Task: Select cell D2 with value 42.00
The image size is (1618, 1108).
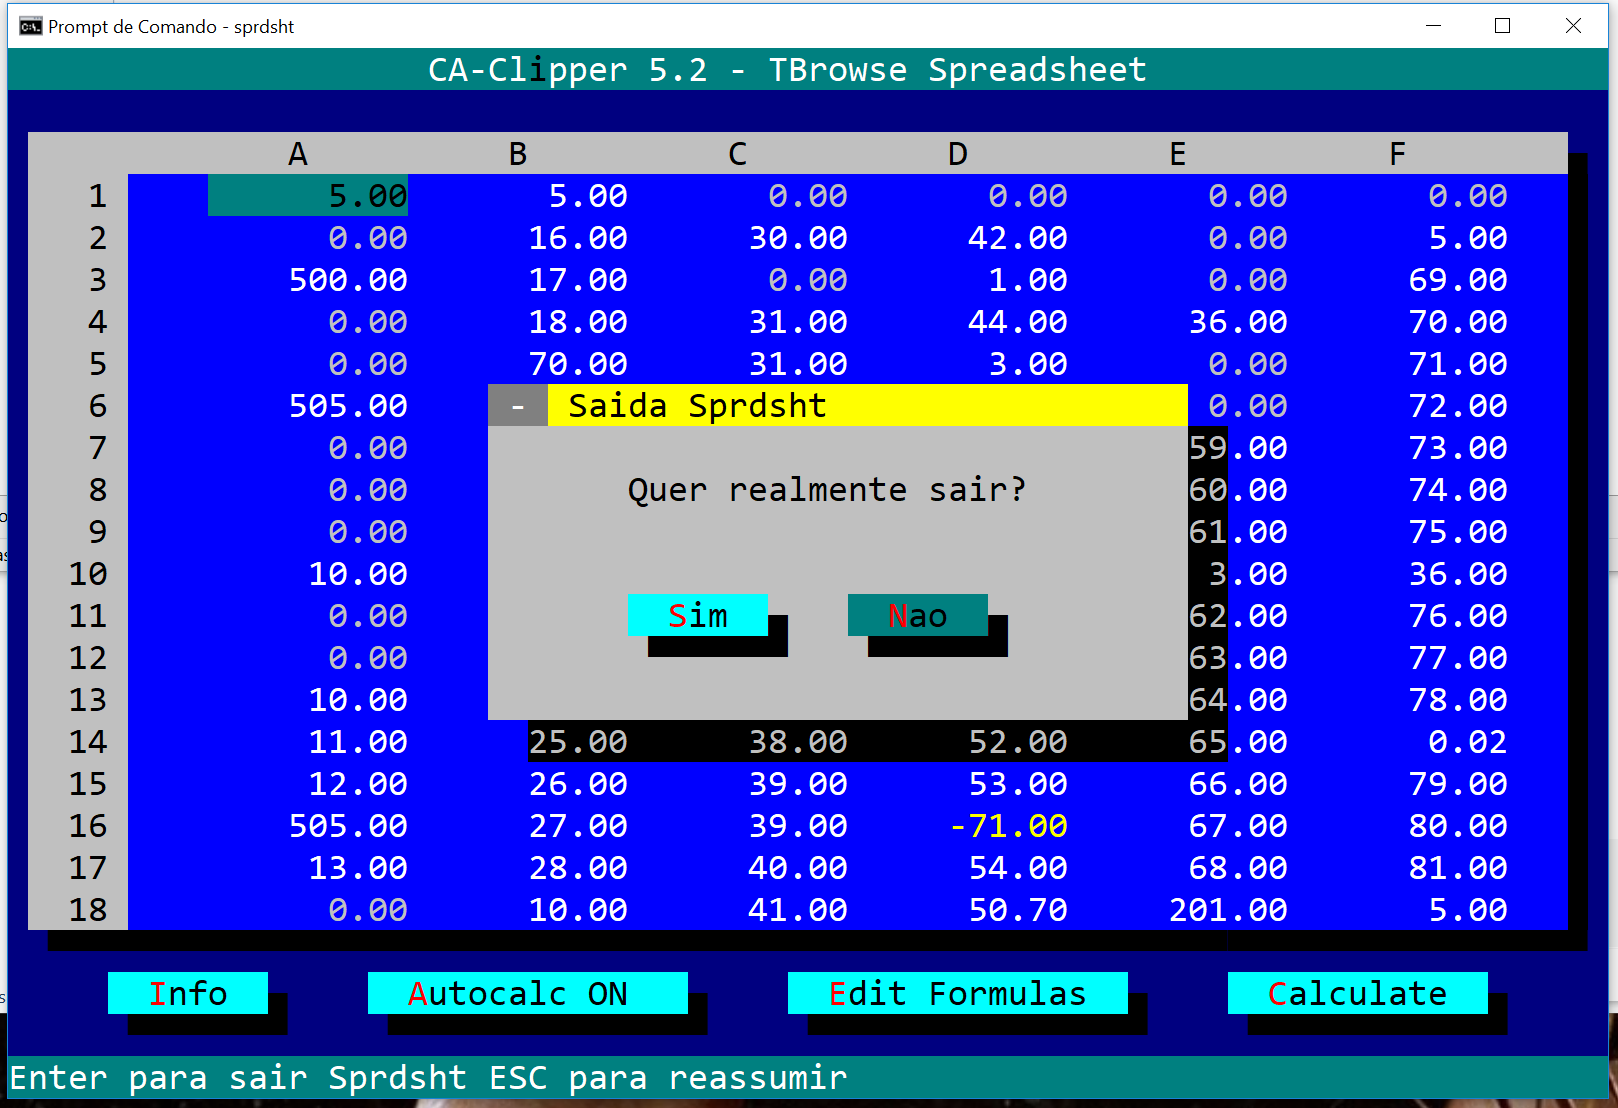Action: [x=1018, y=237]
